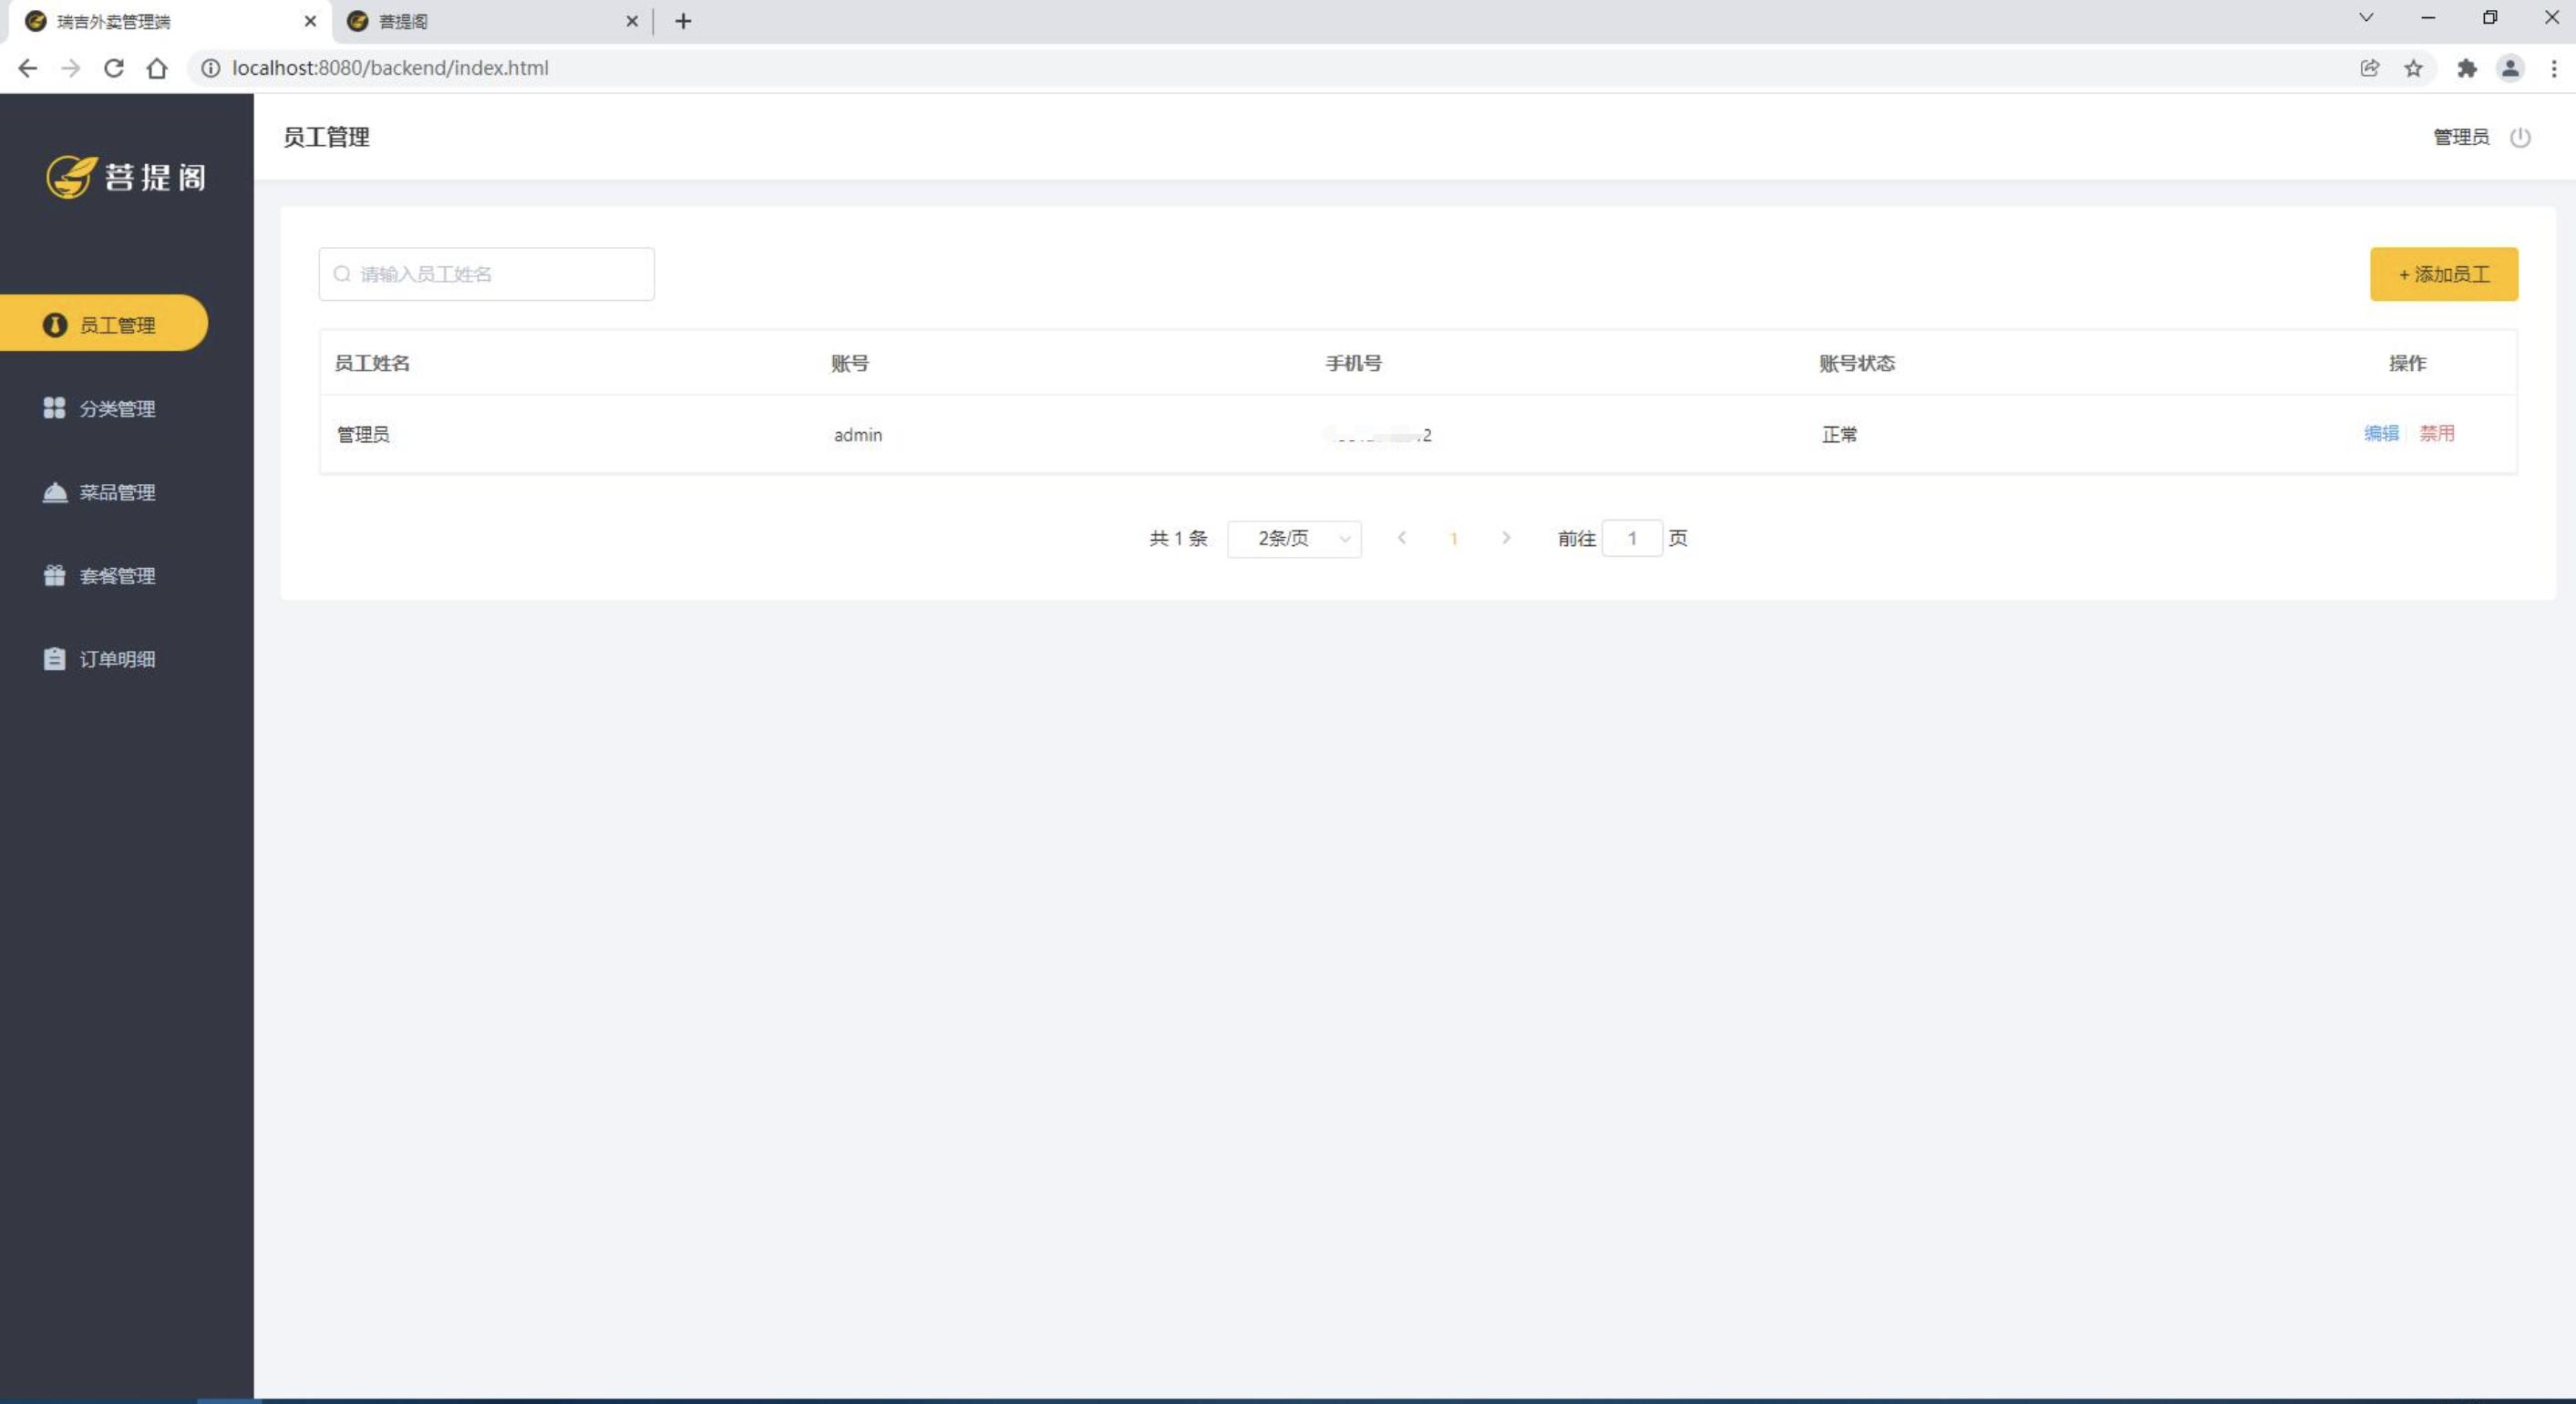This screenshot has width=2576, height=1404.
Task: Focus the 前往 page jump input
Action: click(1632, 539)
